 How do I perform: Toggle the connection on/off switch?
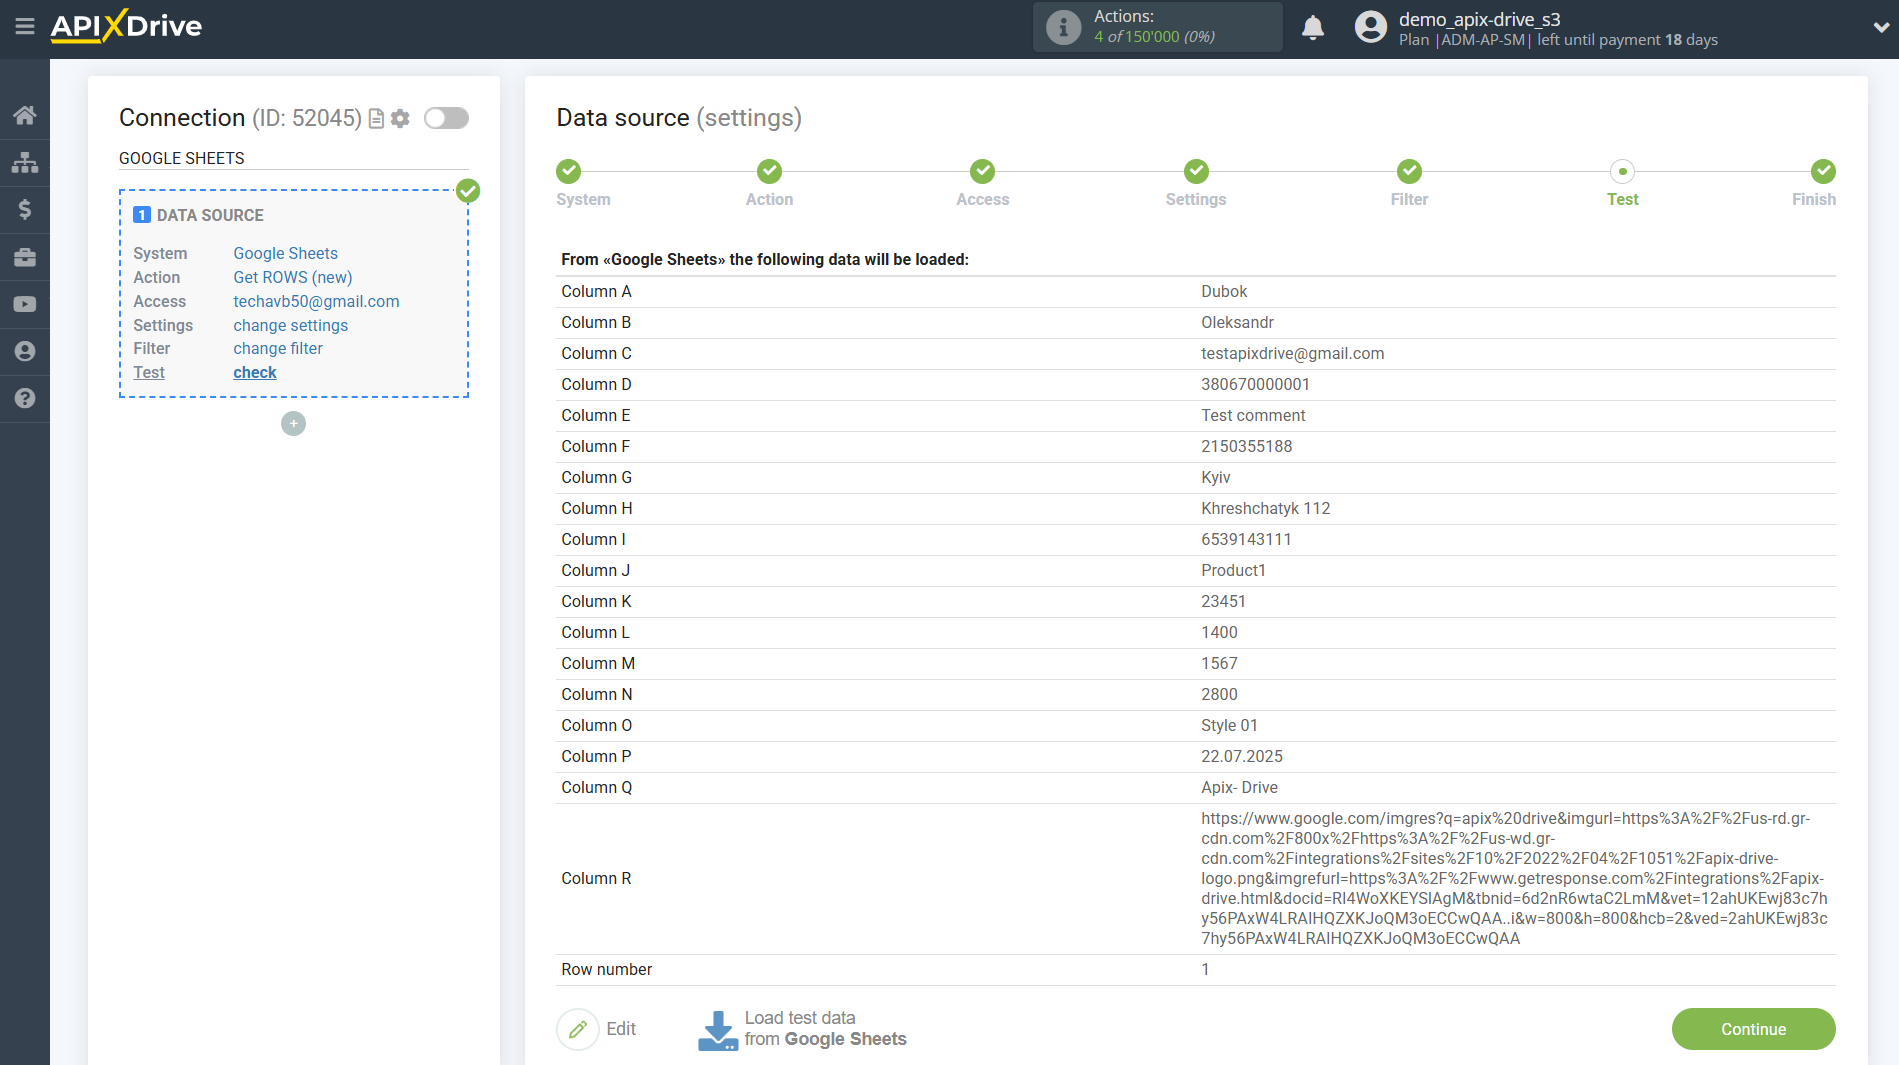click(x=446, y=118)
